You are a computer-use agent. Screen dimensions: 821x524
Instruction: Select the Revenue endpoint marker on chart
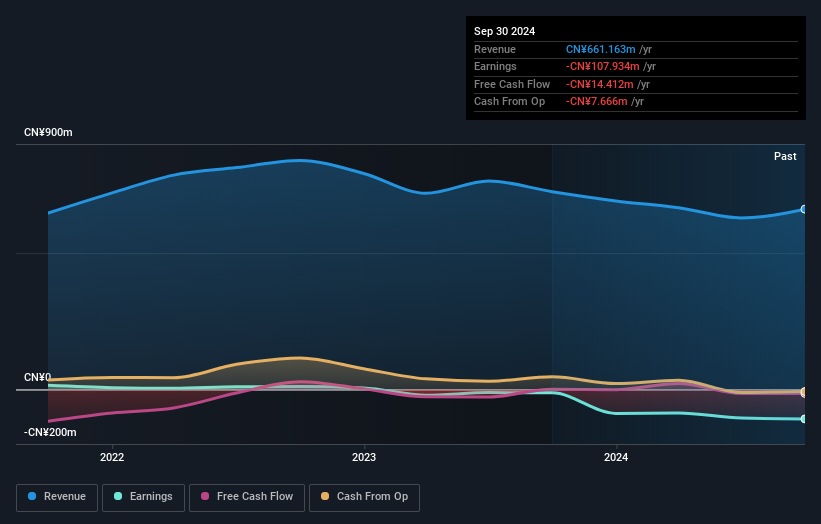pos(804,209)
